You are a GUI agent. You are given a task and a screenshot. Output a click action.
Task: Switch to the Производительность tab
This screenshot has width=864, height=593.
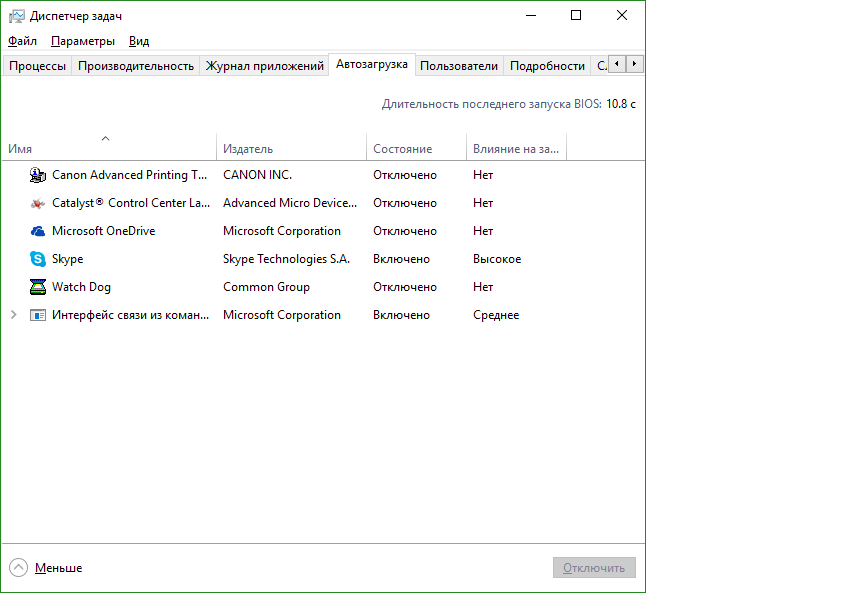point(136,66)
